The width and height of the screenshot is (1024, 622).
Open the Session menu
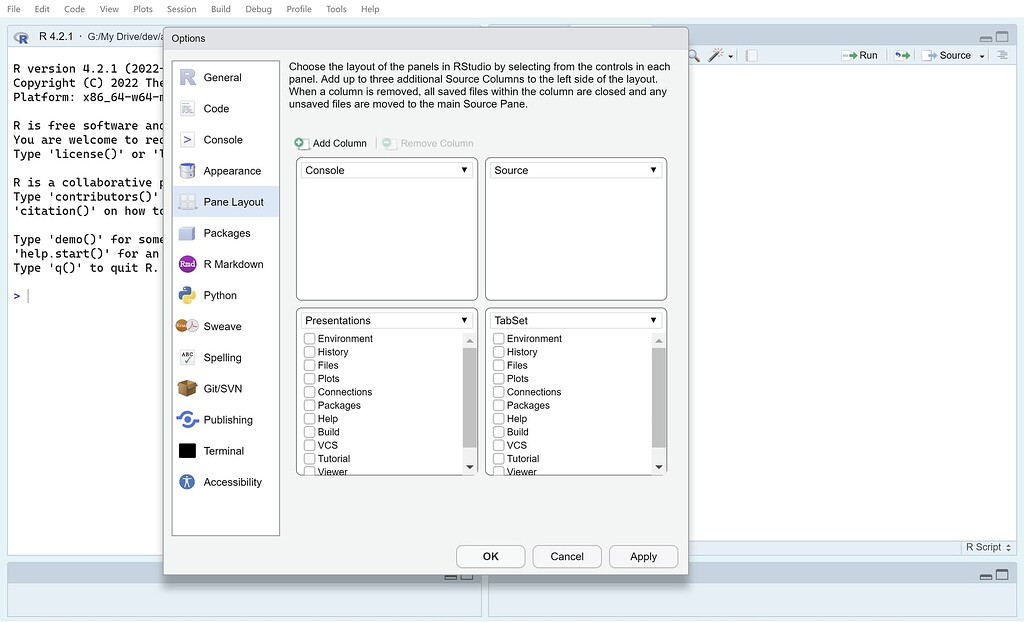click(x=181, y=9)
